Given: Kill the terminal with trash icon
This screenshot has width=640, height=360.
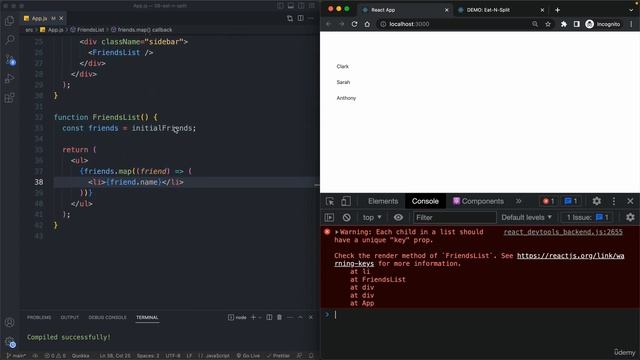Looking at the screenshot, I should [280, 317].
